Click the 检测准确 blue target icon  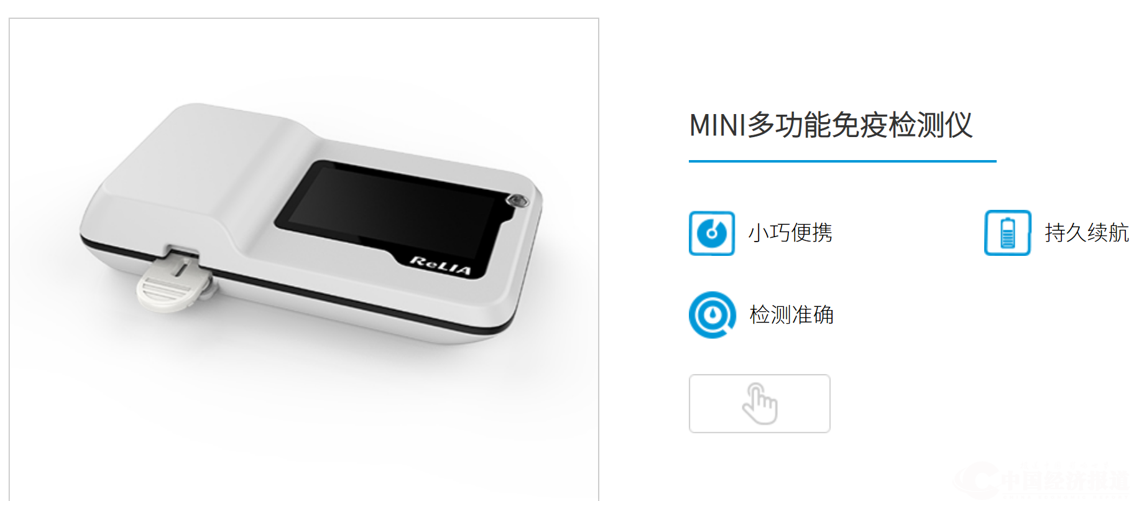pos(712,315)
